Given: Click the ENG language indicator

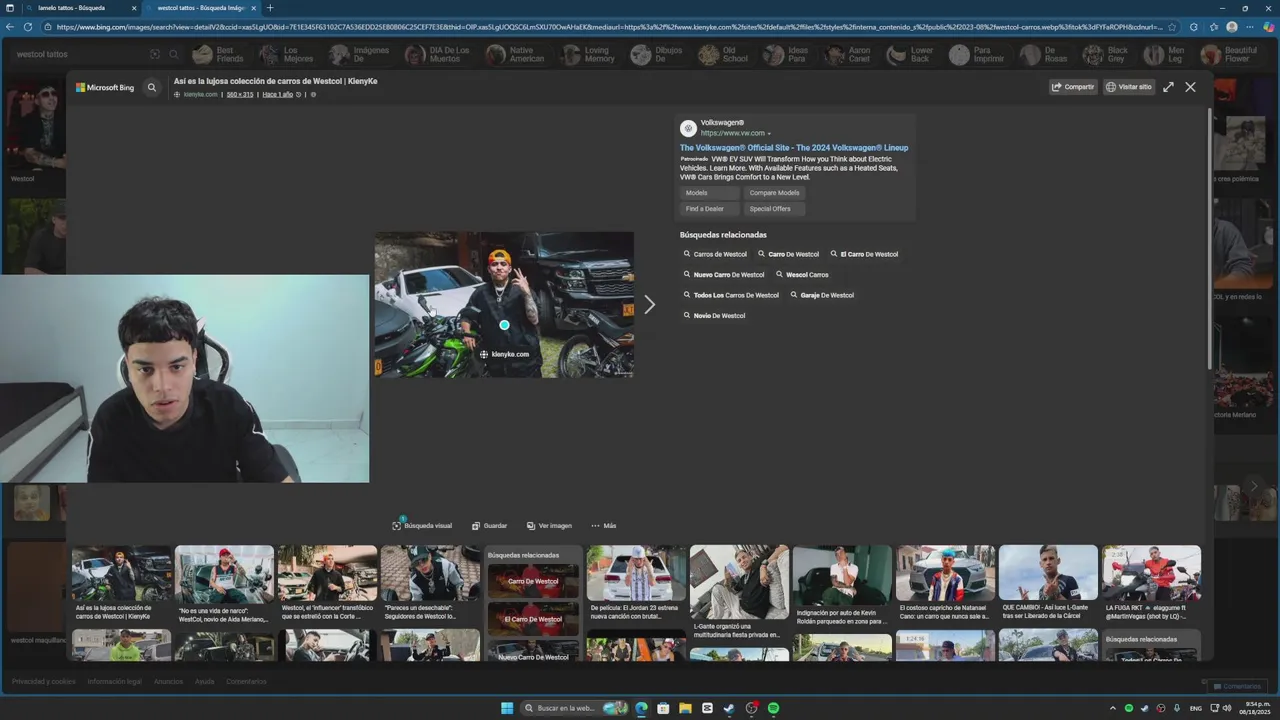Looking at the screenshot, I should (1195, 708).
